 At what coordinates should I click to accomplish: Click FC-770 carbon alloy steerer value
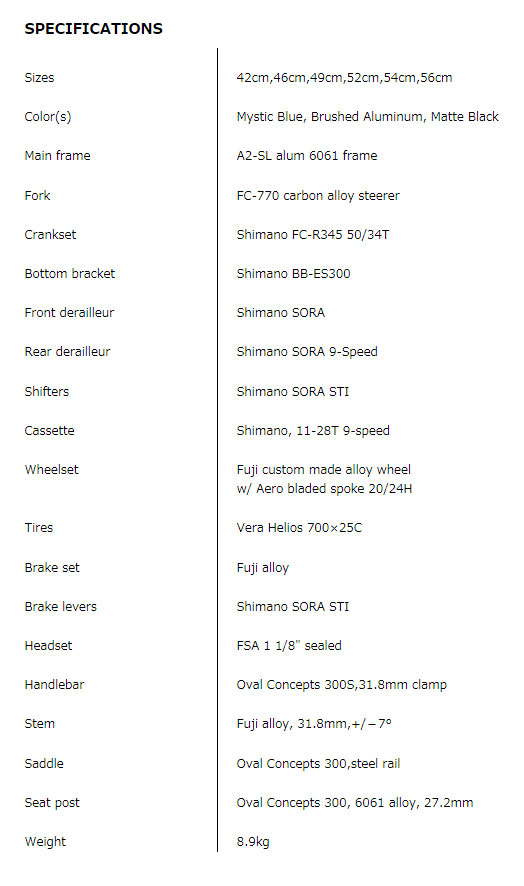[x=318, y=196]
